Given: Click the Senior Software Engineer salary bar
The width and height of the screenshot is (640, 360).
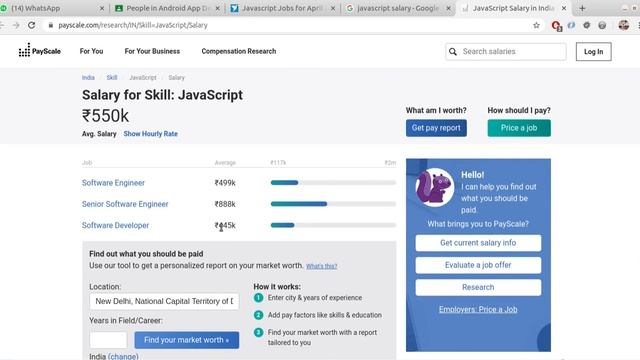Looking at the screenshot, I should (x=333, y=204).
